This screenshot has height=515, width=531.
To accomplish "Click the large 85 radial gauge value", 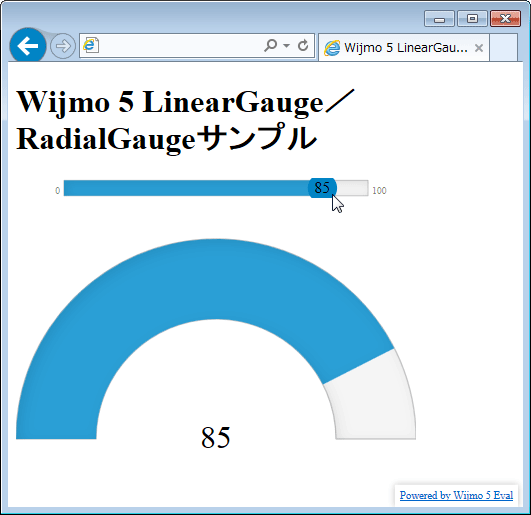I will pos(216,437).
